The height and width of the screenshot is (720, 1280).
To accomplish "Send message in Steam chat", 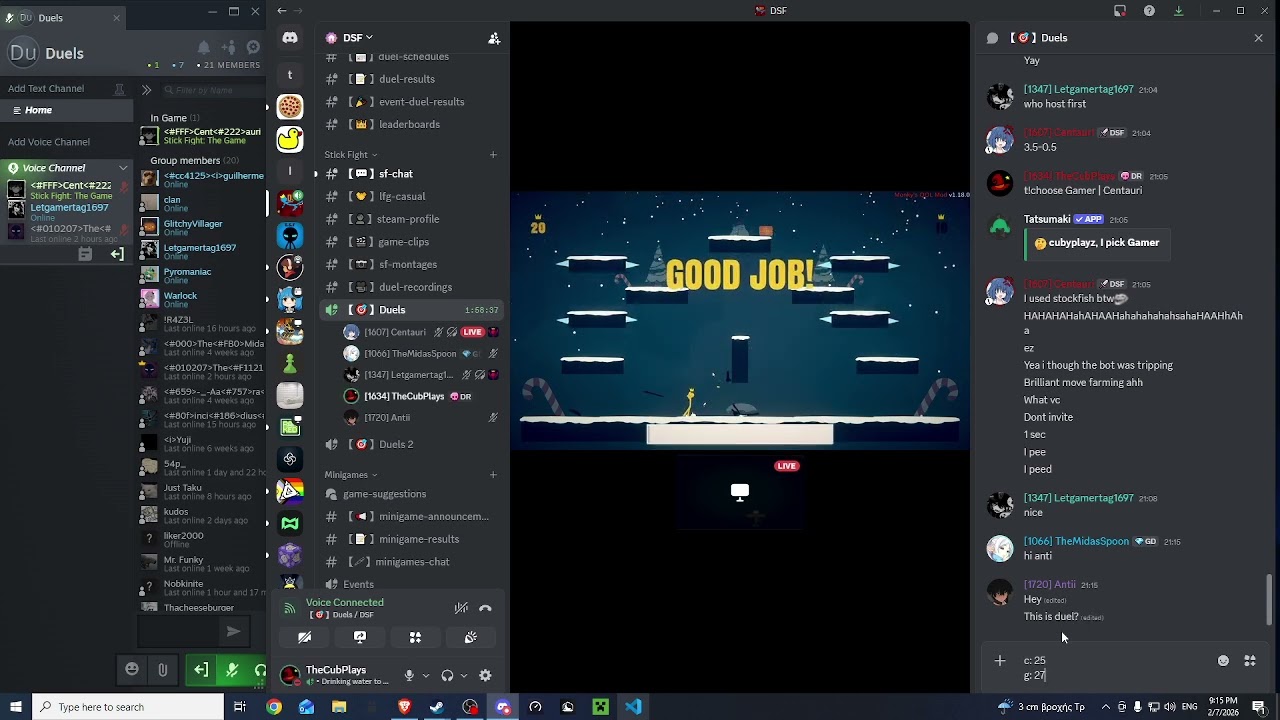I will (x=233, y=631).
